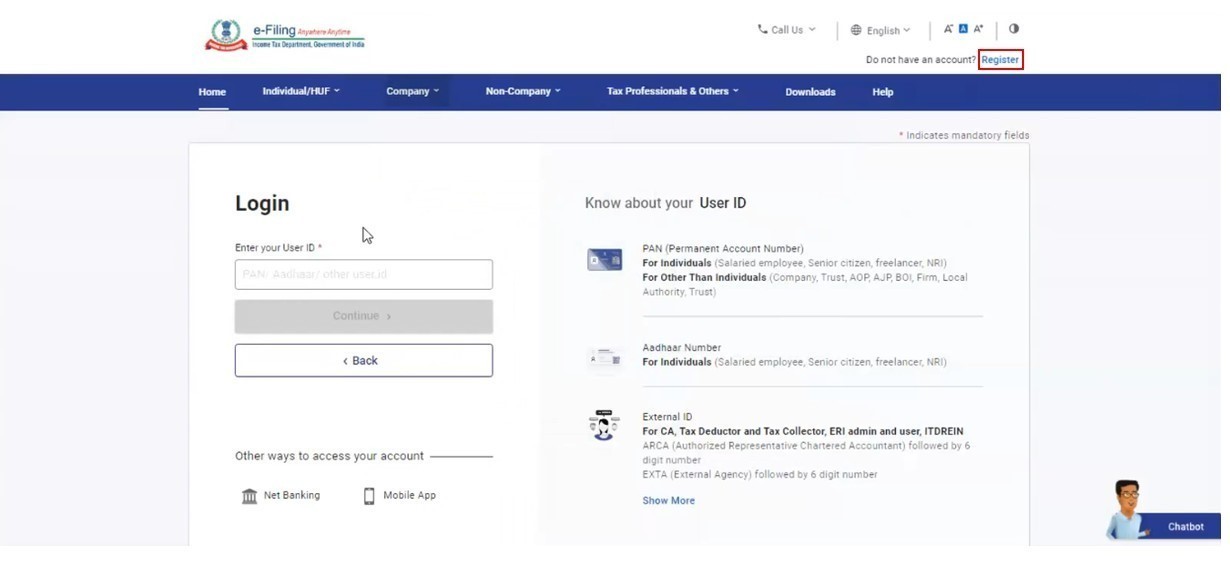Click the Net Banking bank icon

click(250, 496)
